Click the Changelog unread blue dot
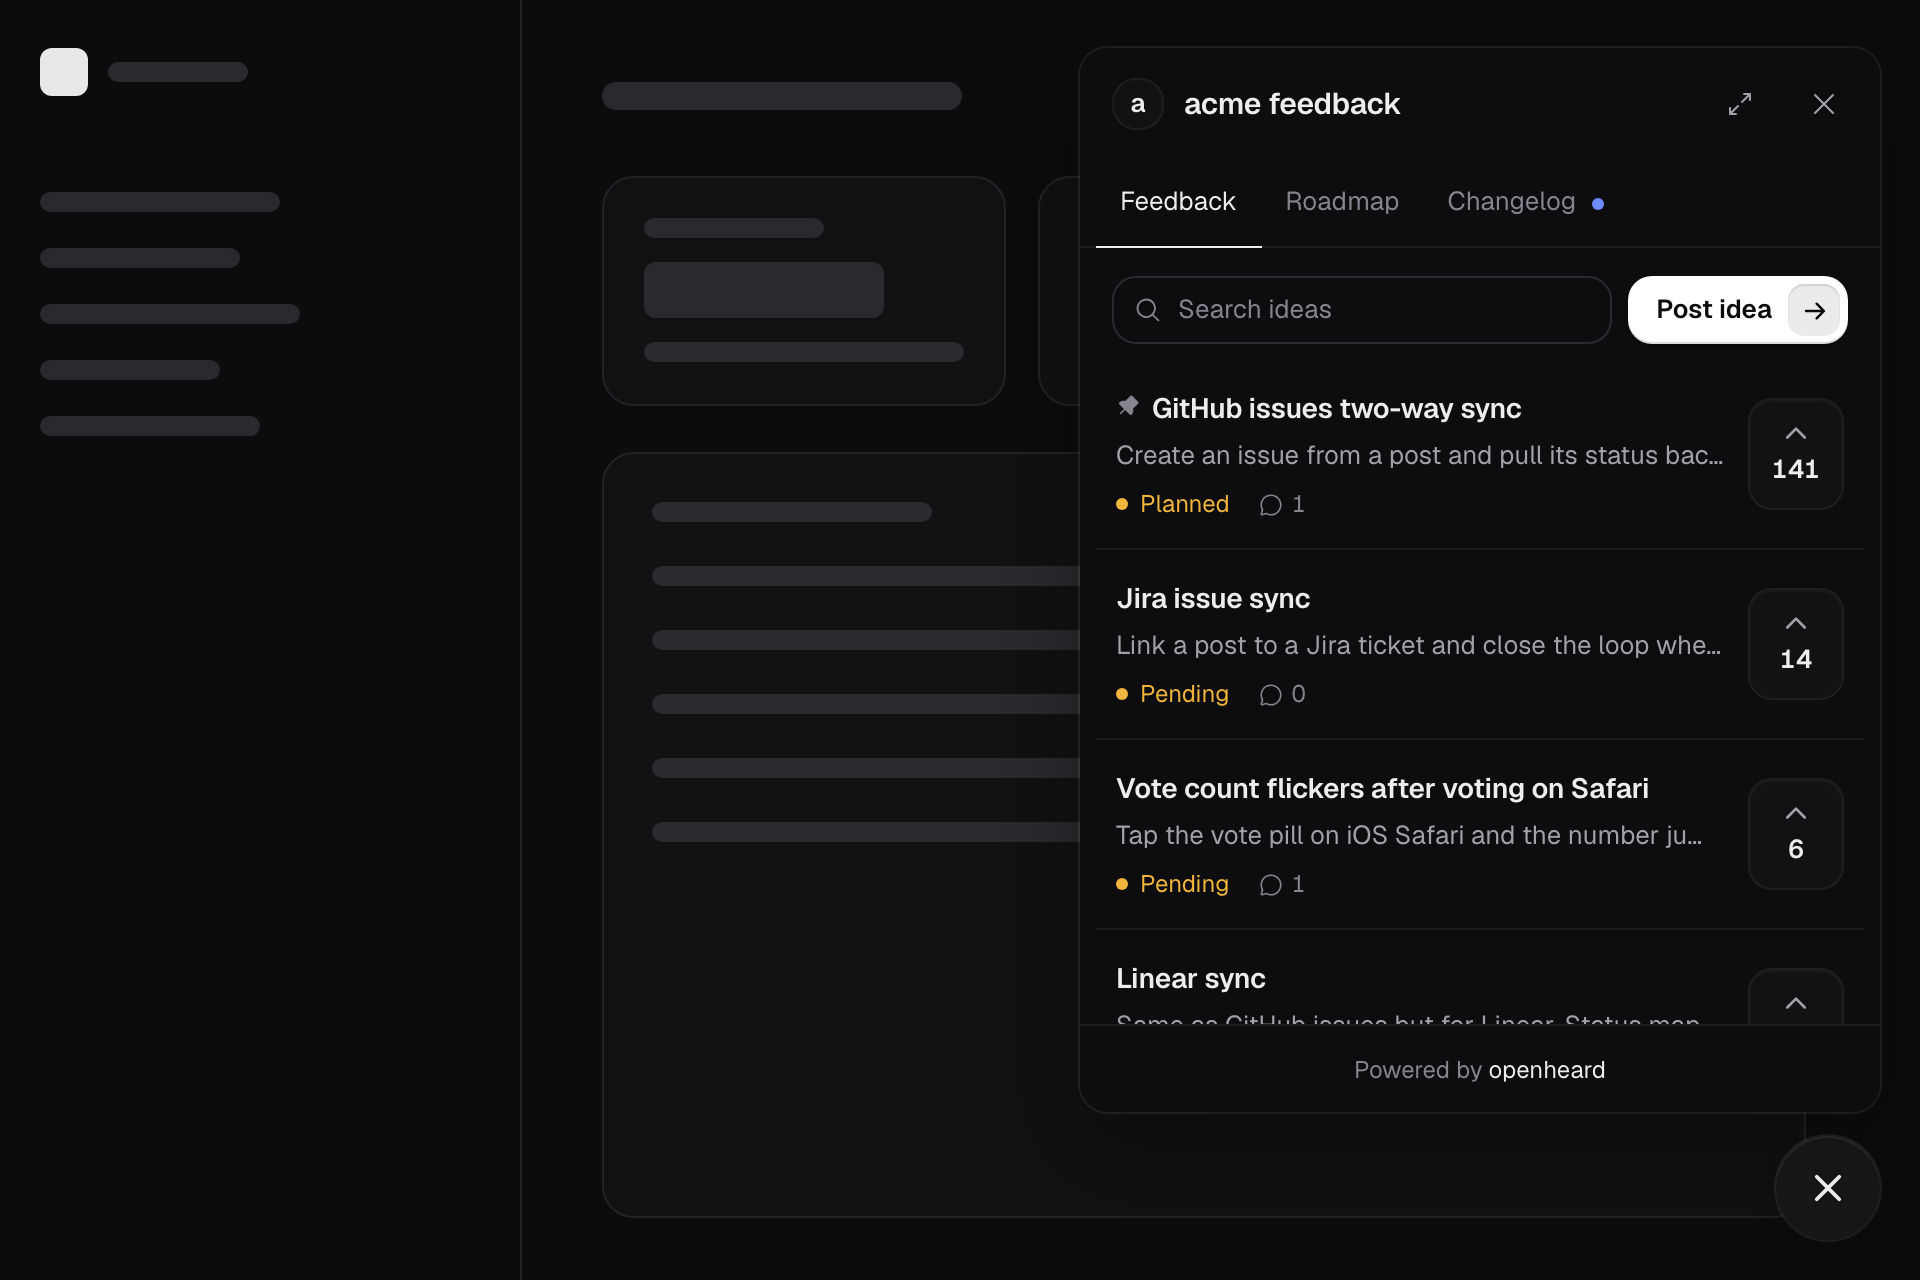1920x1280 pixels. [1598, 204]
